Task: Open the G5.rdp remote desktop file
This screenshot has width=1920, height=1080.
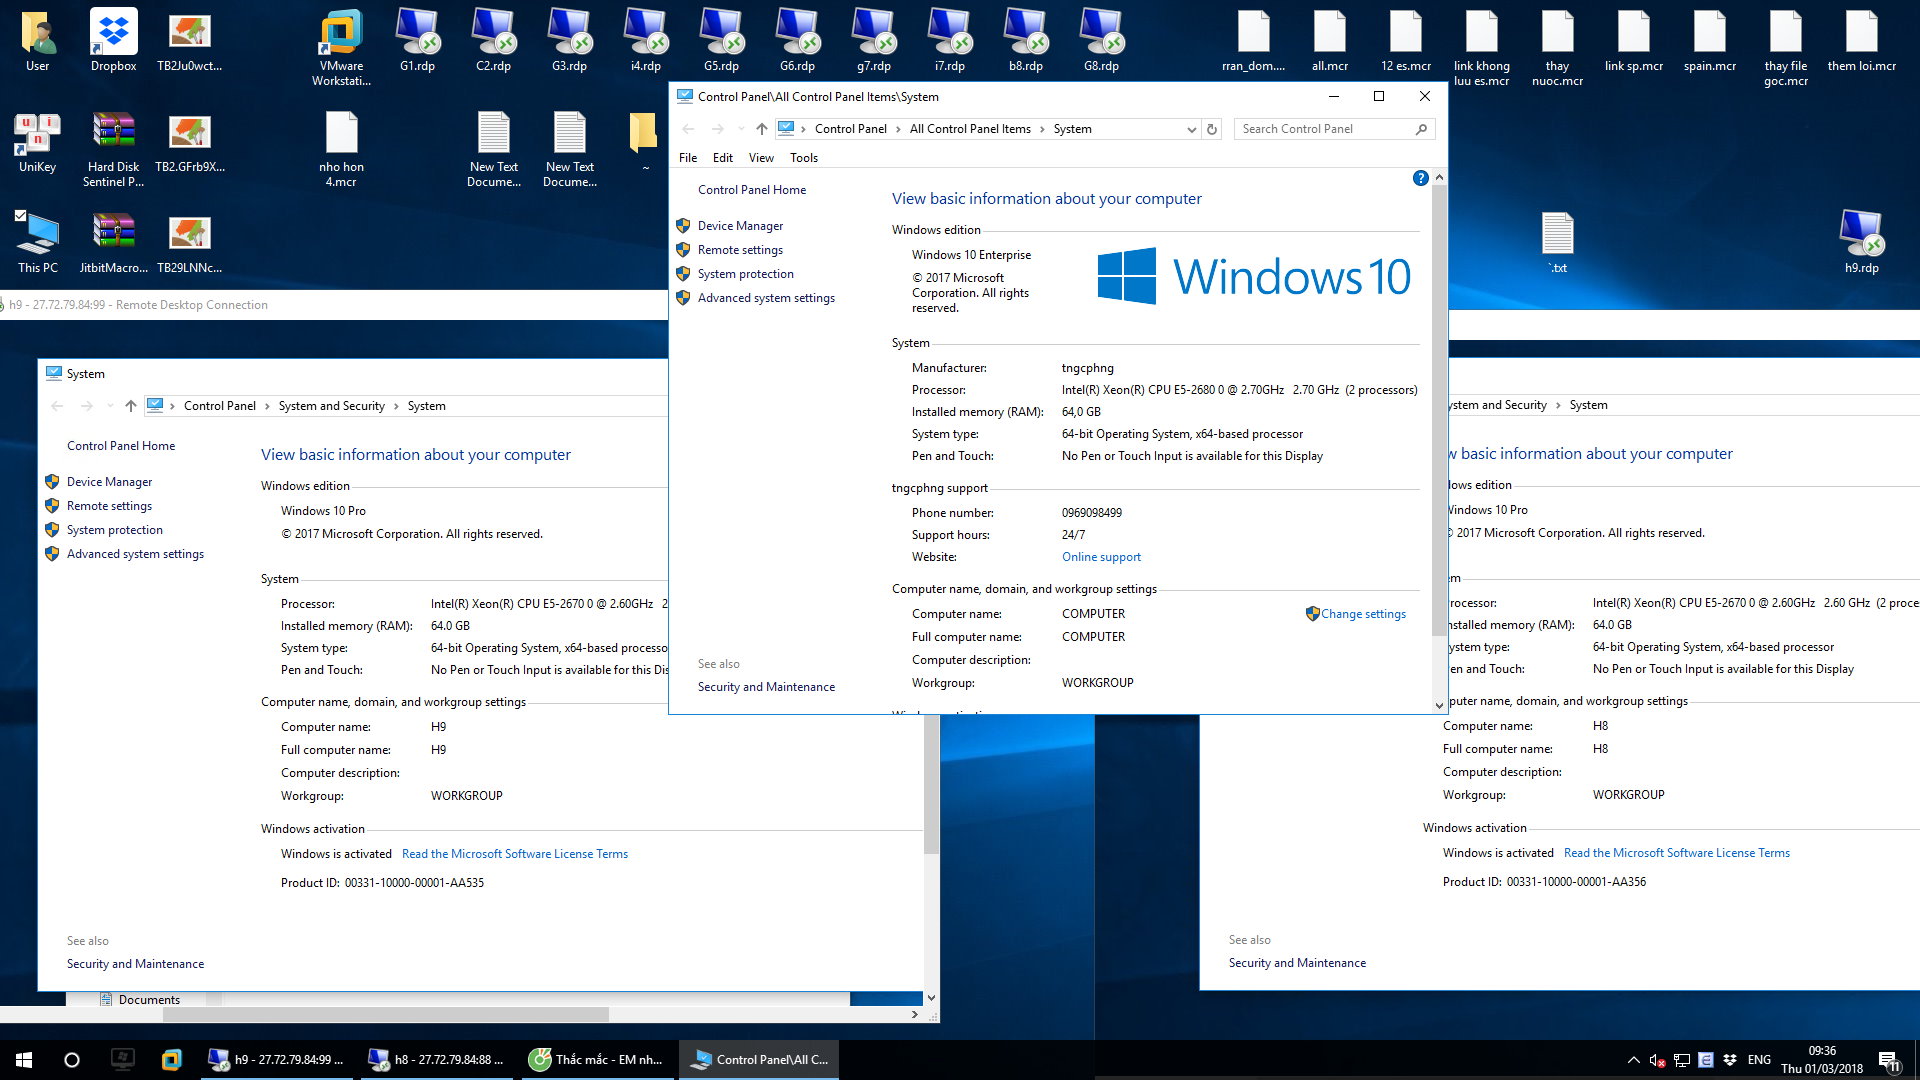Action: 721,40
